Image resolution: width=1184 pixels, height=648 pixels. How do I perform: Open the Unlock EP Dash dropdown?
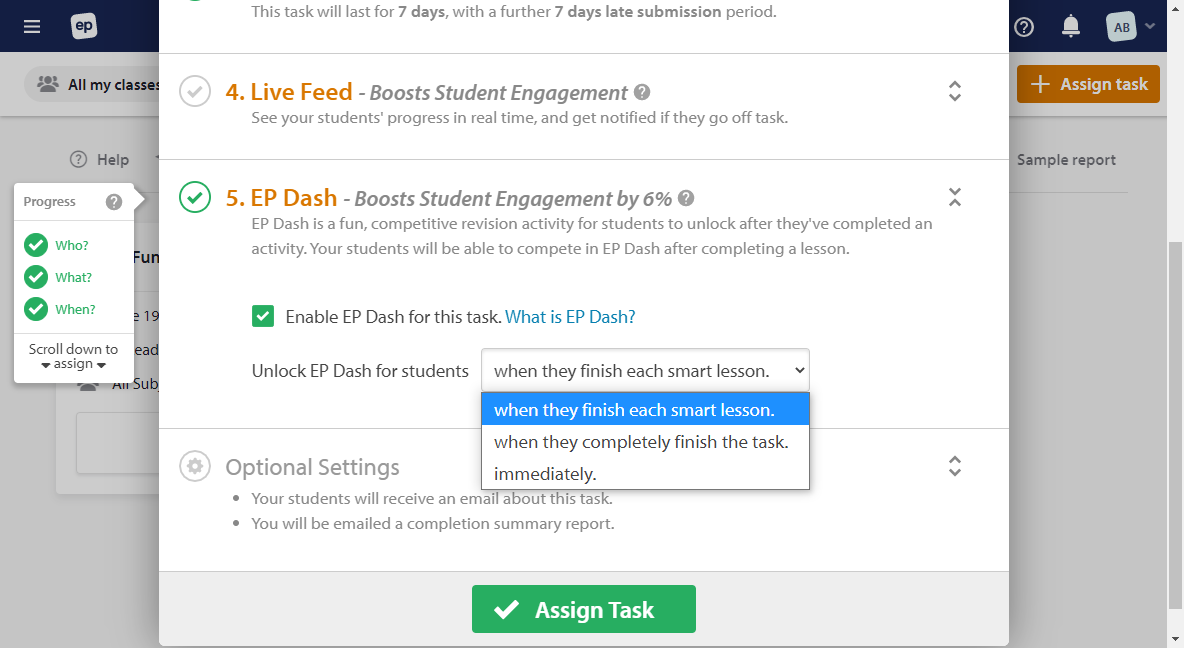click(x=645, y=371)
